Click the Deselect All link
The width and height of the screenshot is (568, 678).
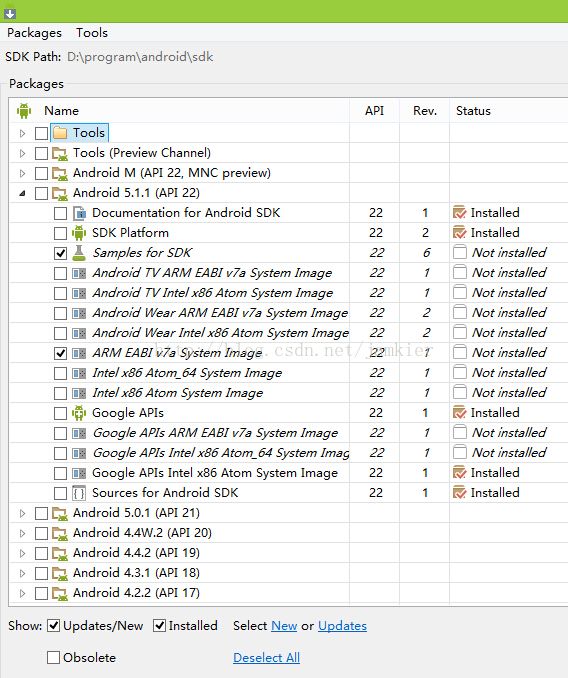click(x=266, y=658)
